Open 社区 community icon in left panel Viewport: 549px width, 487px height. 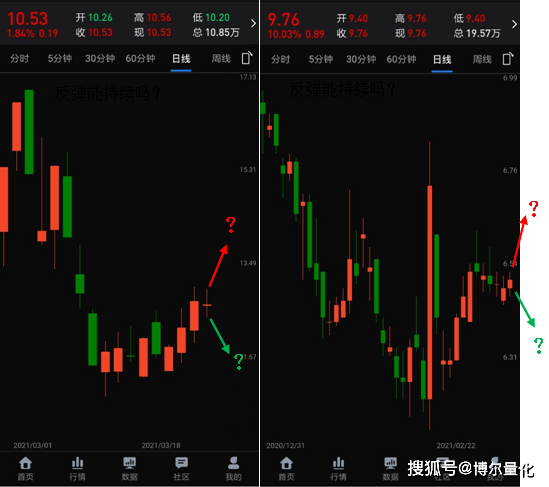(181, 468)
